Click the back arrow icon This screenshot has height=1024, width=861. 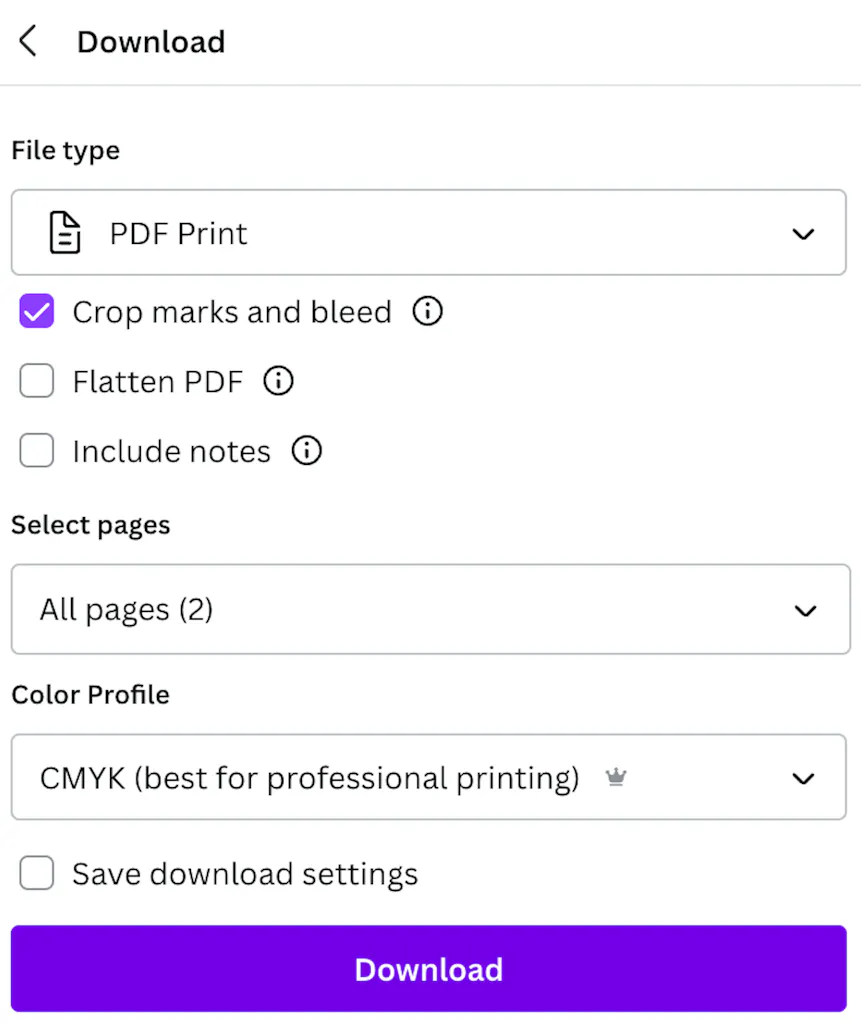pyautogui.click(x=28, y=42)
